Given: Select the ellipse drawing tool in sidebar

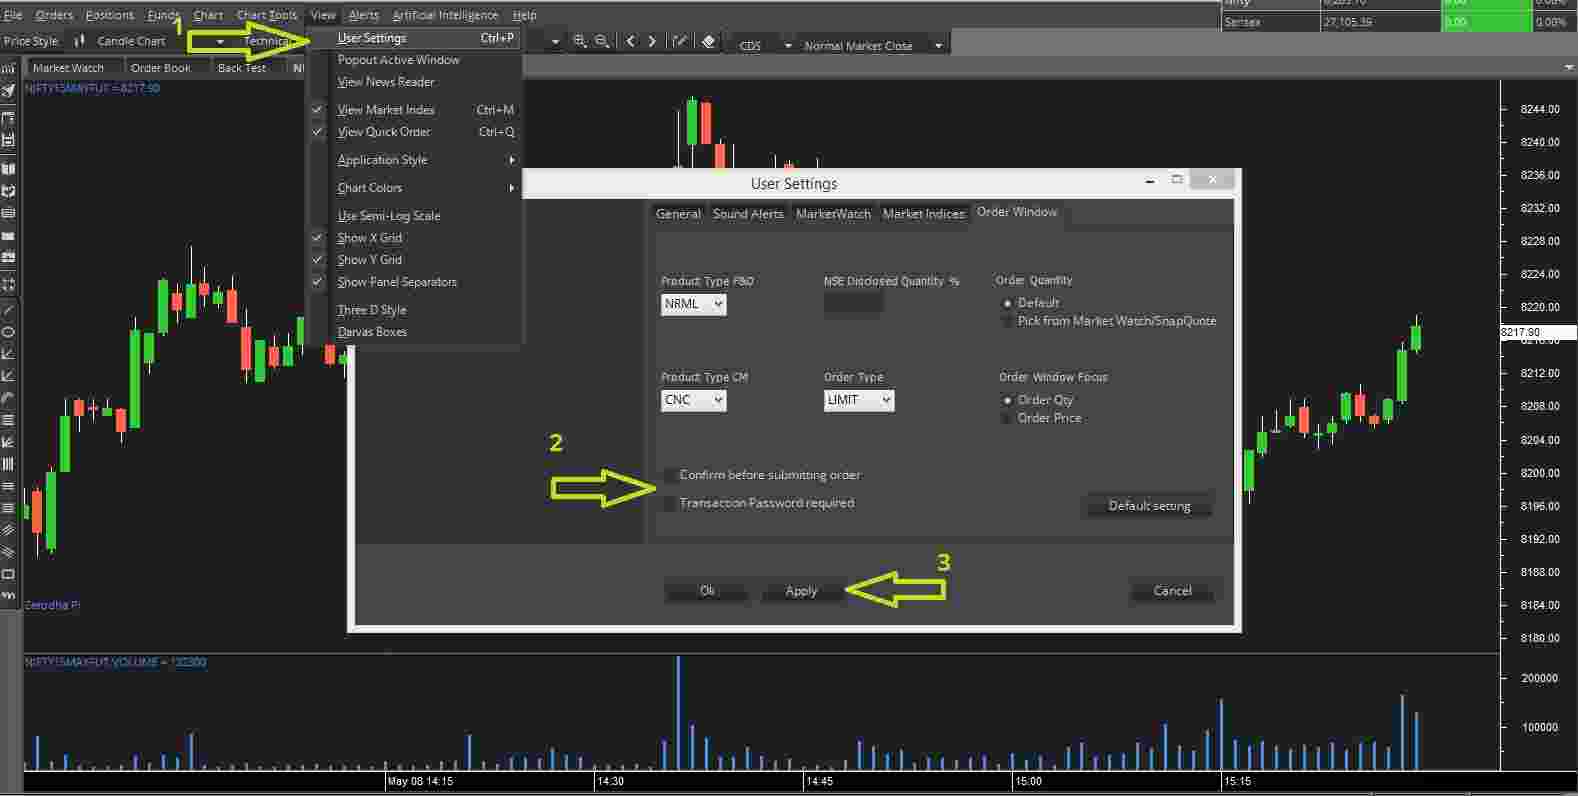Looking at the screenshot, I should [x=9, y=332].
